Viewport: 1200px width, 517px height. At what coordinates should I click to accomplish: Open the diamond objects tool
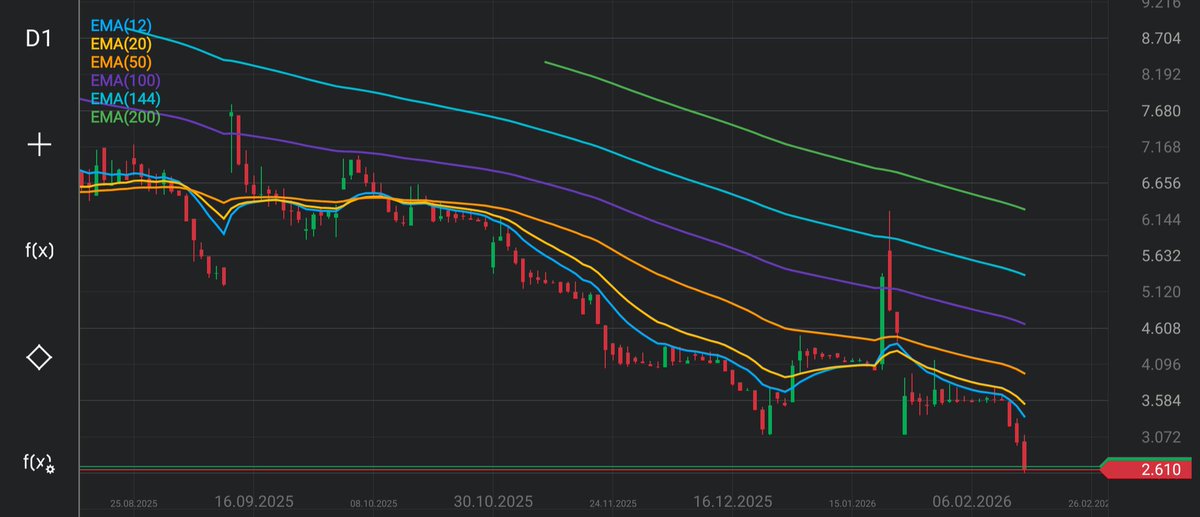click(39, 357)
